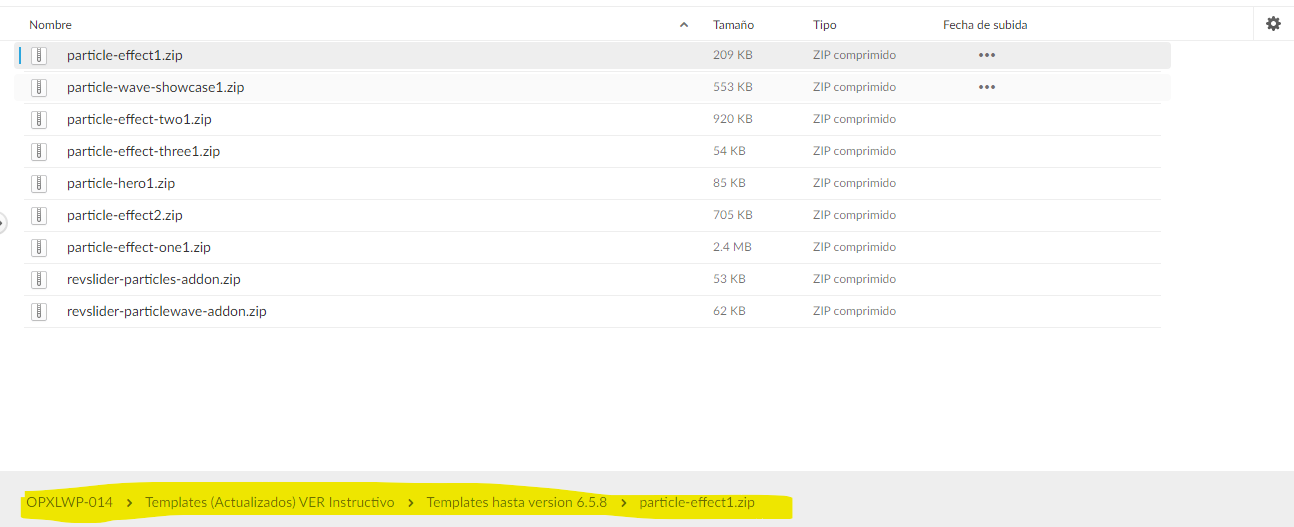Sort files by Tipo column
This screenshot has height=527, width=1294.
pyautogui.click(x=825, y=25)
